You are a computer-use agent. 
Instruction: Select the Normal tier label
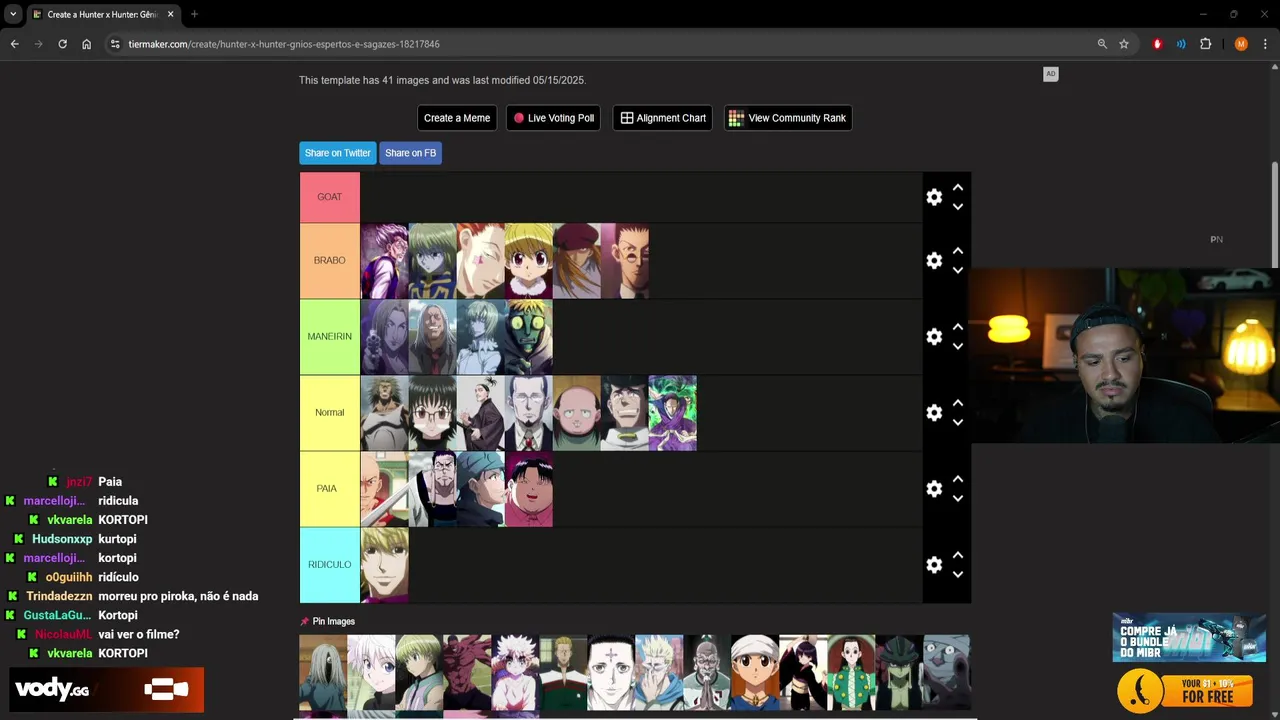[330, 413]
